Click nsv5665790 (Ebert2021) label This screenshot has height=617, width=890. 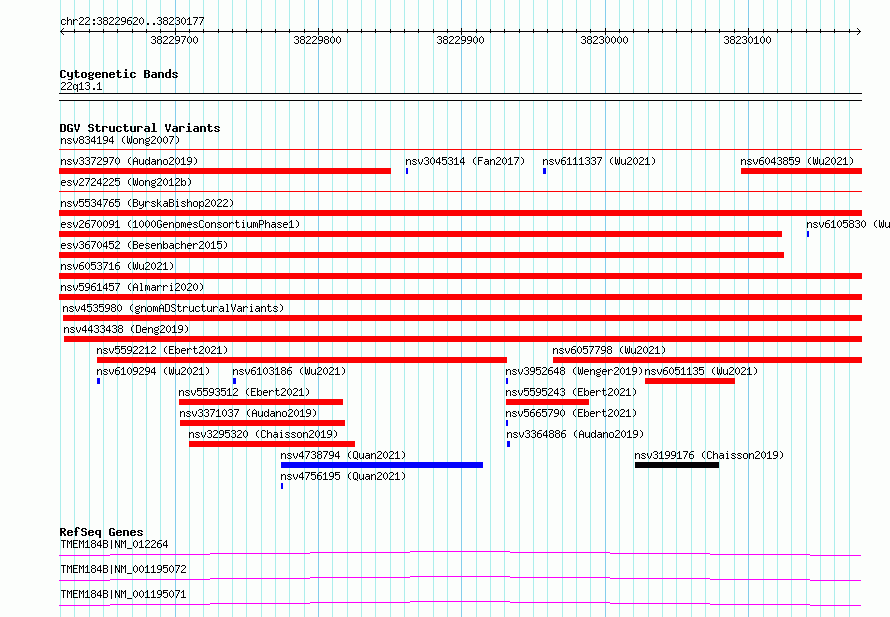[x=571, y=413]
